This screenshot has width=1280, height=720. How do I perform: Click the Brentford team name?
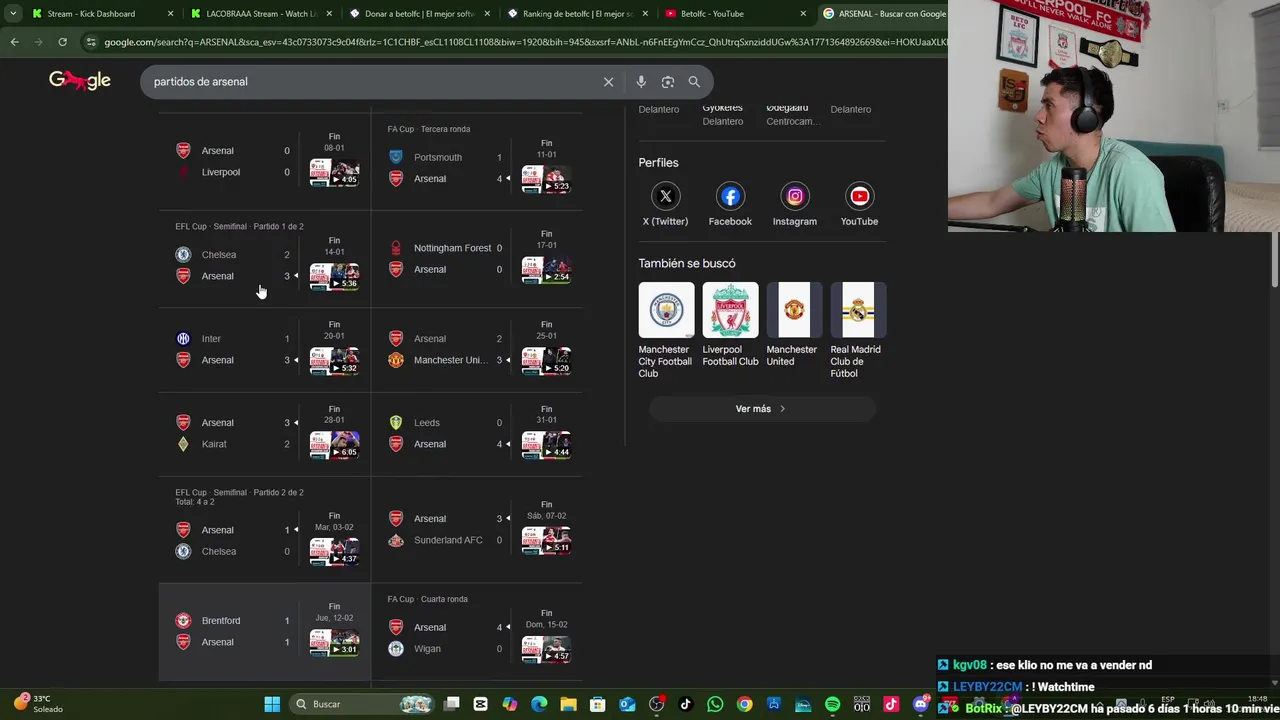point(221,621)
